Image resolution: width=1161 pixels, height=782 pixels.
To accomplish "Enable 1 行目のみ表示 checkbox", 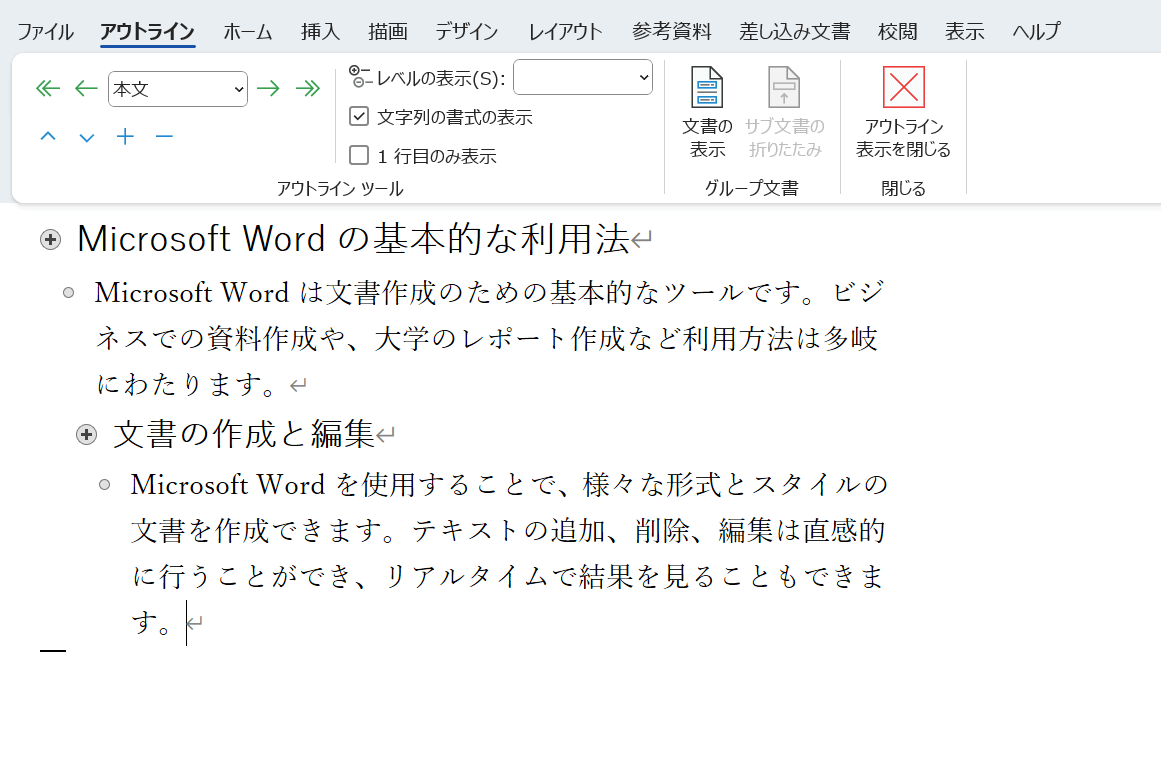I will 359,155.
